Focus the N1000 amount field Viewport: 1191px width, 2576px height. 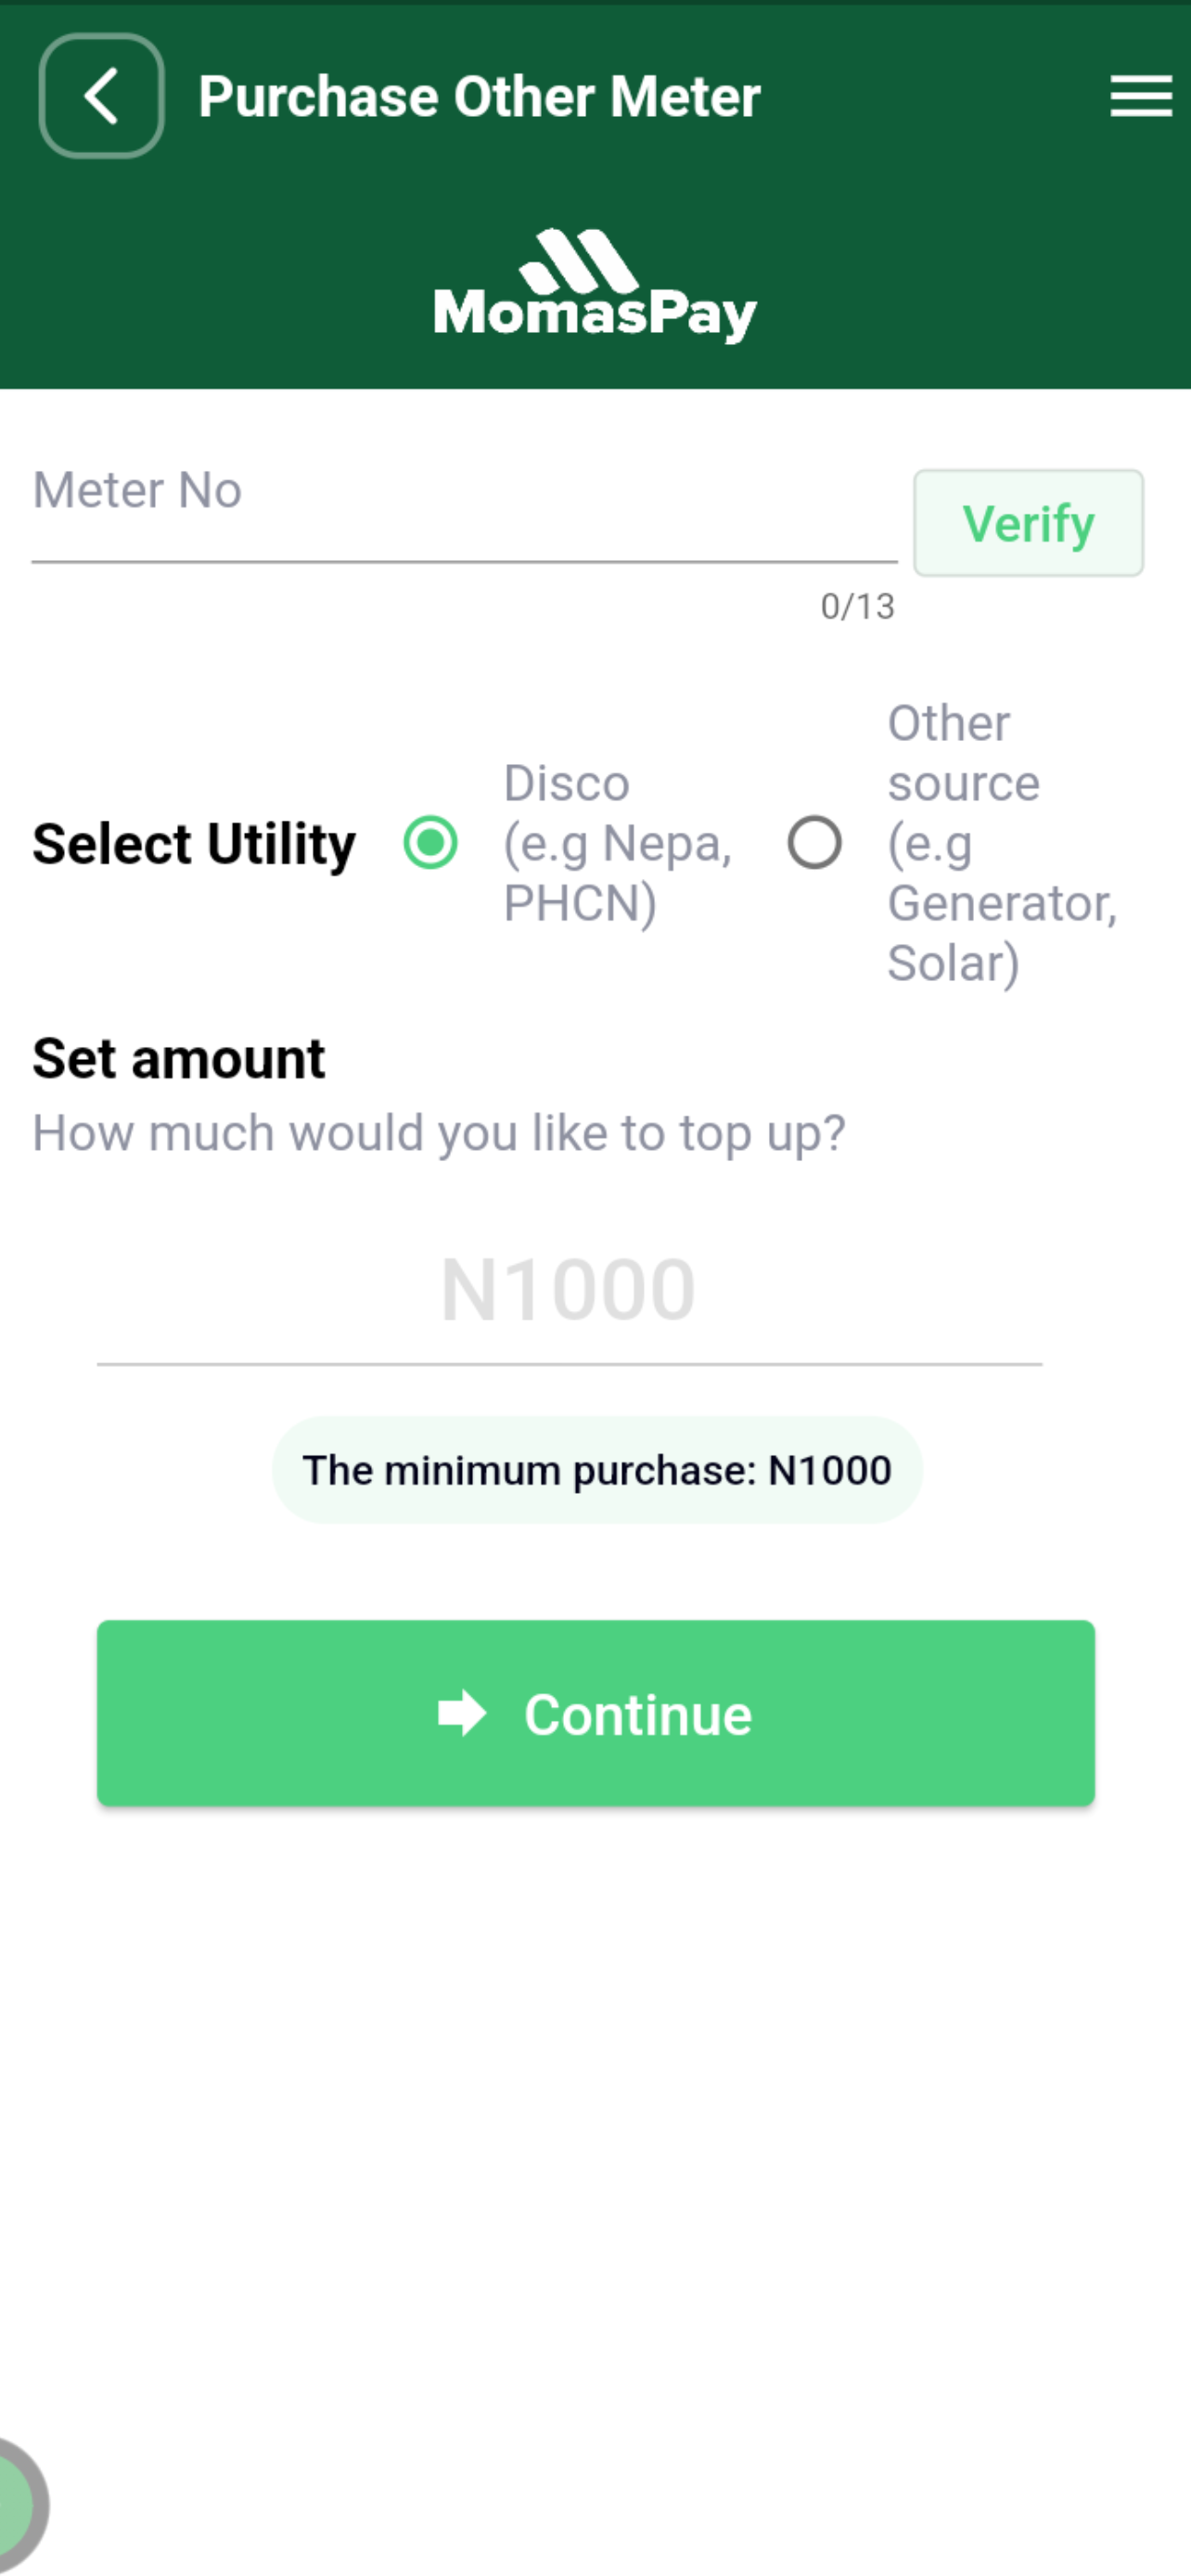coord(569,1291)
